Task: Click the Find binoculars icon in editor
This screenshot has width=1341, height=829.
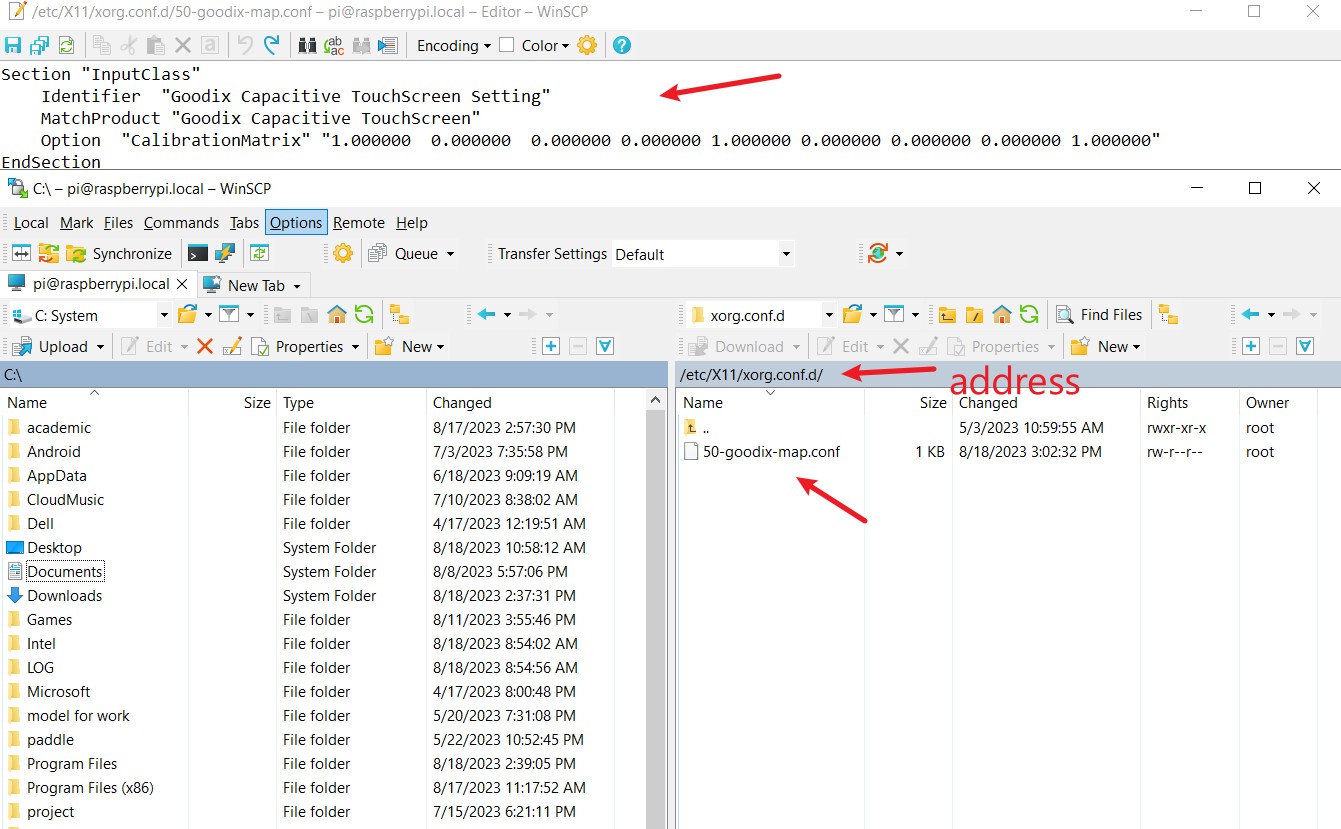Action: 308,45
